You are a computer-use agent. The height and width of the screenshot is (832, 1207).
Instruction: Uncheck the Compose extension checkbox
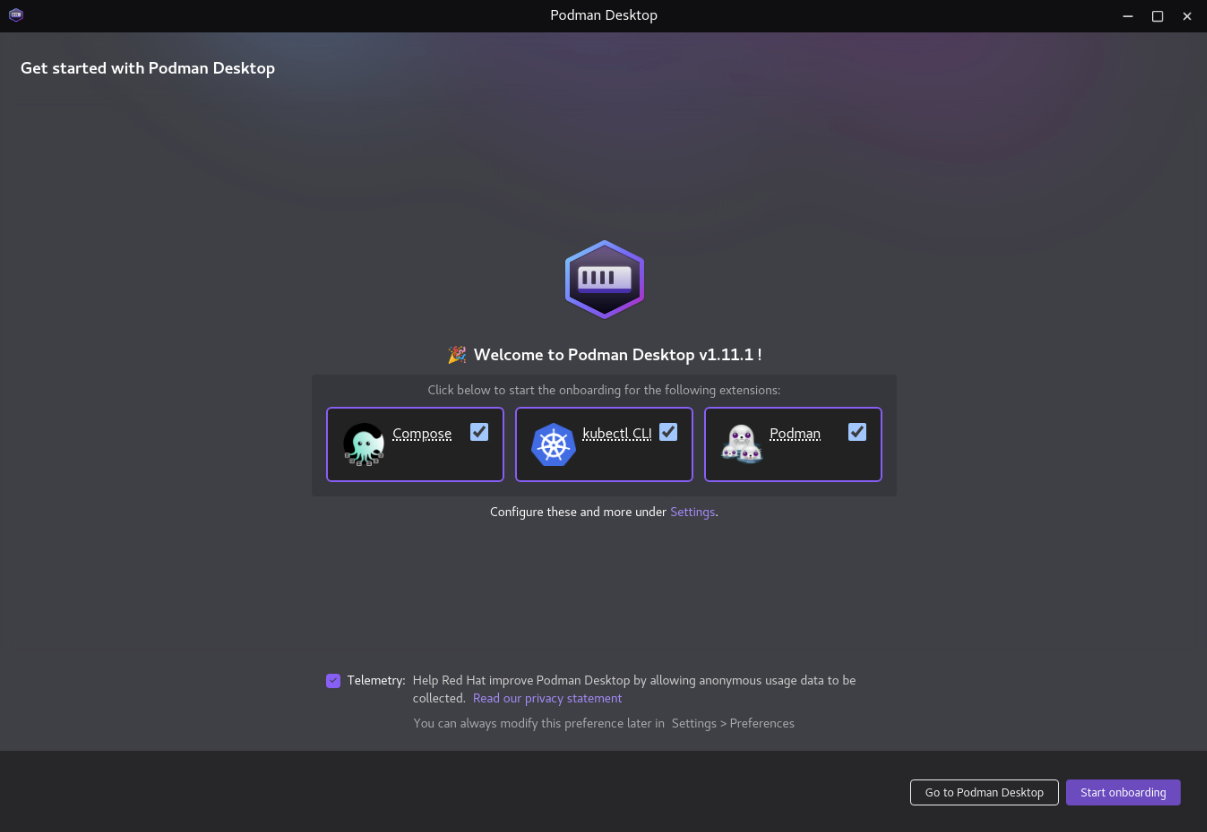coord(479,432)
